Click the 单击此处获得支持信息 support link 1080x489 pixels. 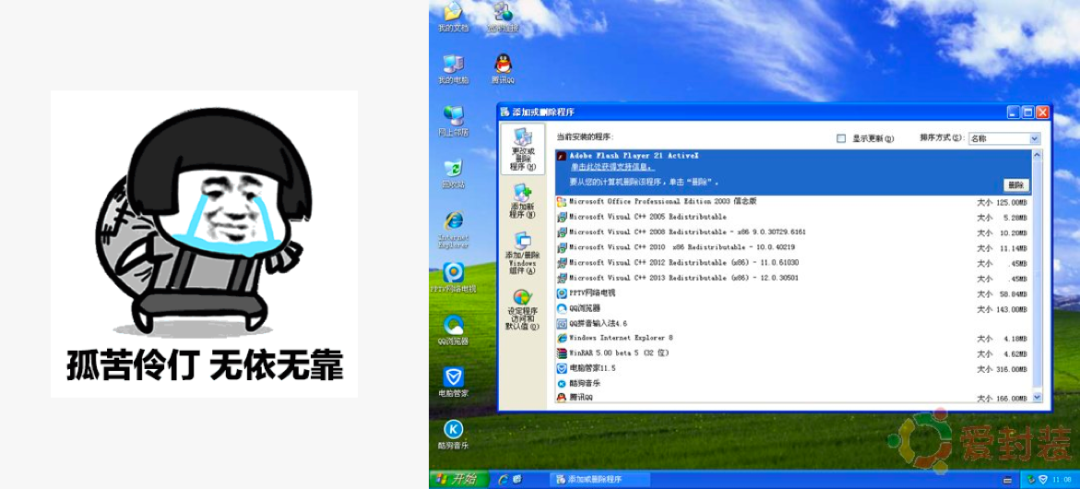click(x=612, y=167)
